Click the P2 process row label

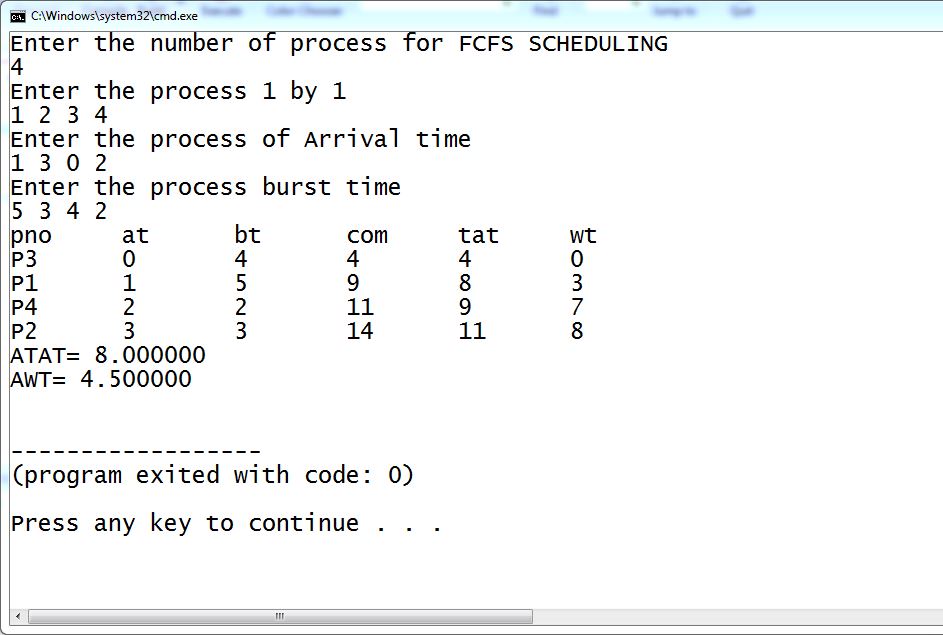tap(24, 331)
